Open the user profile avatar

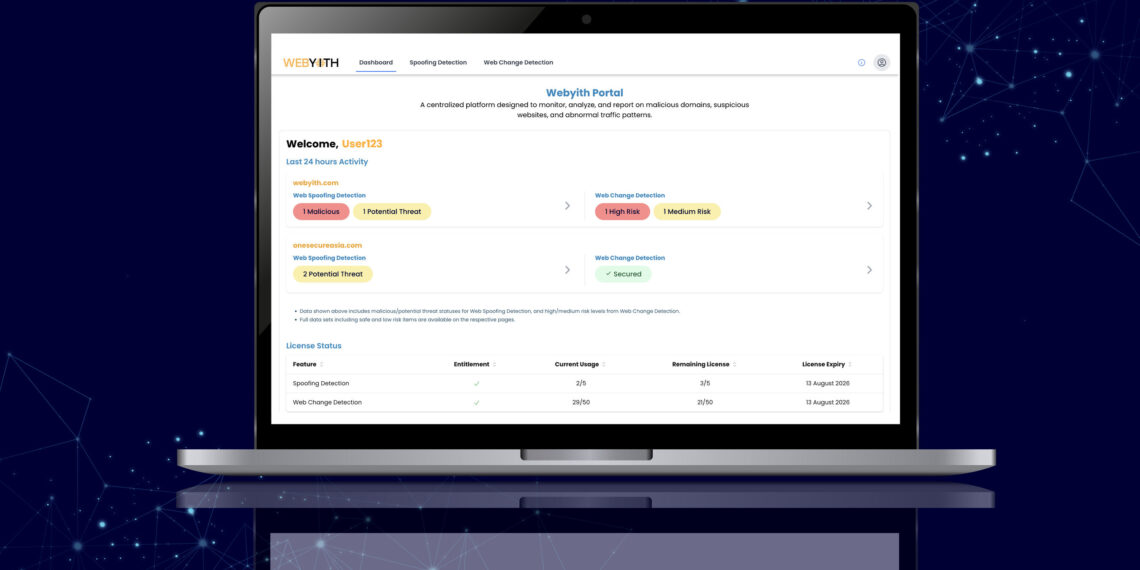coord(881,63)
